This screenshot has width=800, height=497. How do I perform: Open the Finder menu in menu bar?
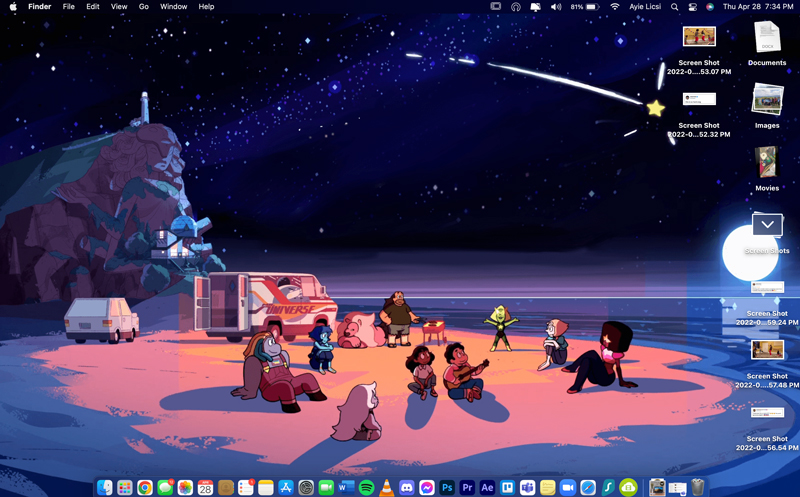click(40, 7)
